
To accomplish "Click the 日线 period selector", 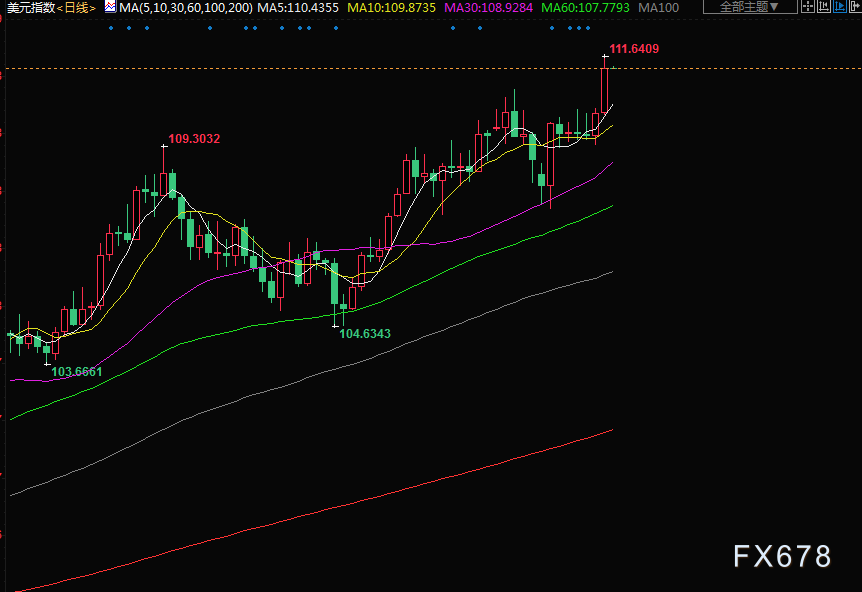I will pos(77,8).
